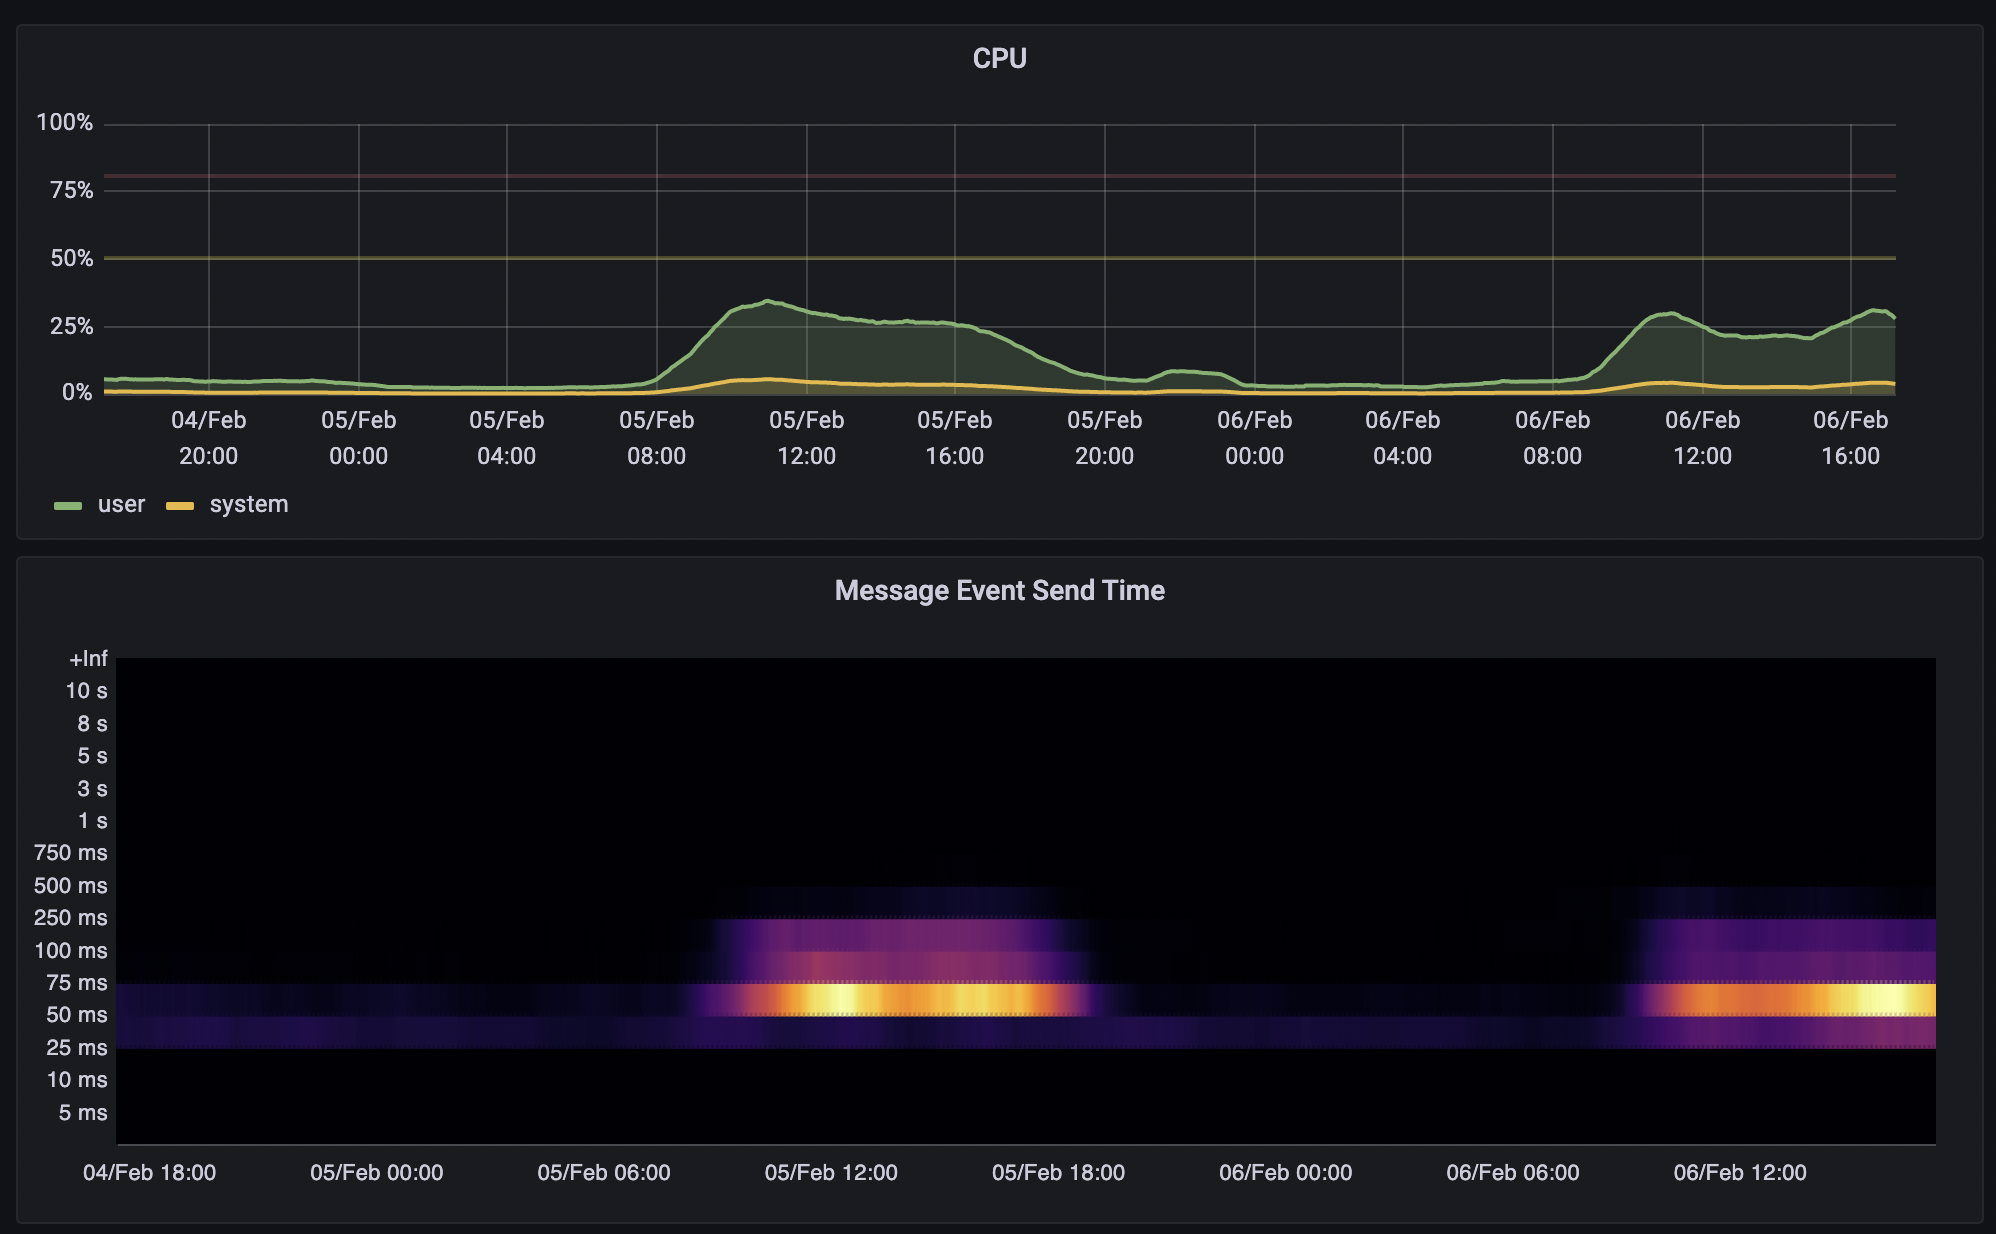Viewport: 1996px width, 1234px height.
Task: Click the +Inf heatmap y-axis label
Action: (x=88, y=659)
